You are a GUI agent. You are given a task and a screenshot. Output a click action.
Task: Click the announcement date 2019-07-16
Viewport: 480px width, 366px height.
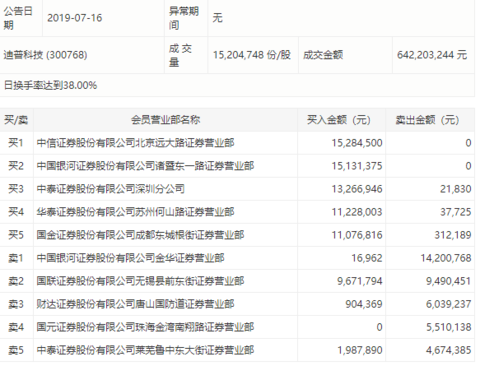75,18
